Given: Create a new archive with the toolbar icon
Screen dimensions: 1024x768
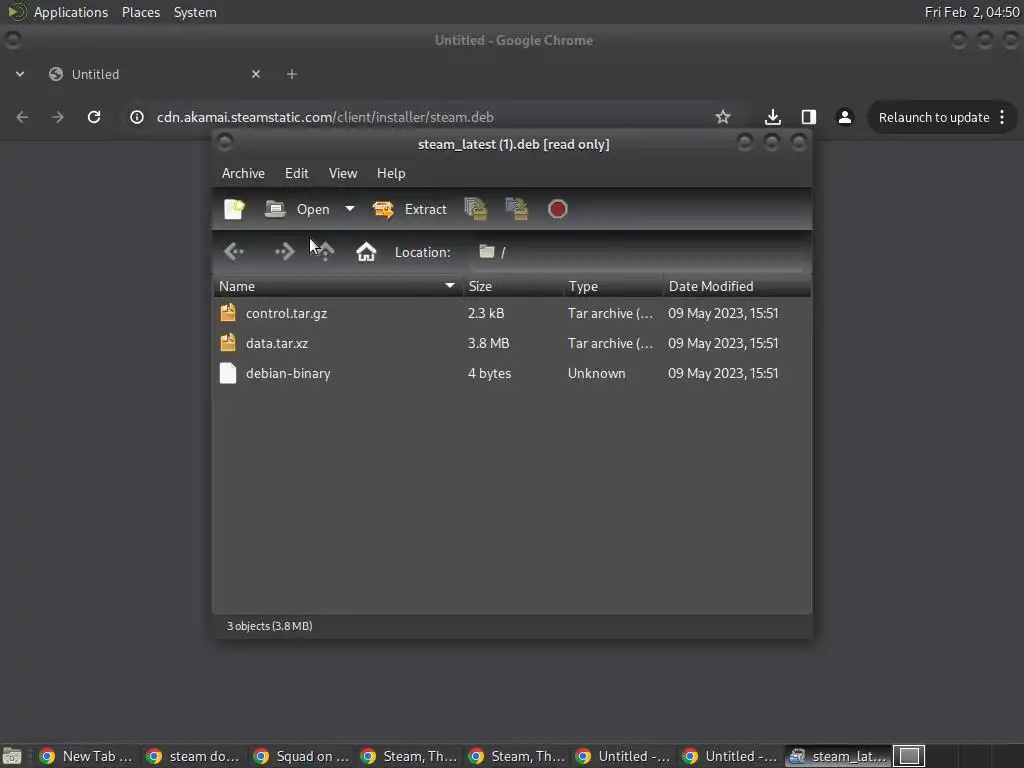Looking at the screenshot, I should pos(234,209).
